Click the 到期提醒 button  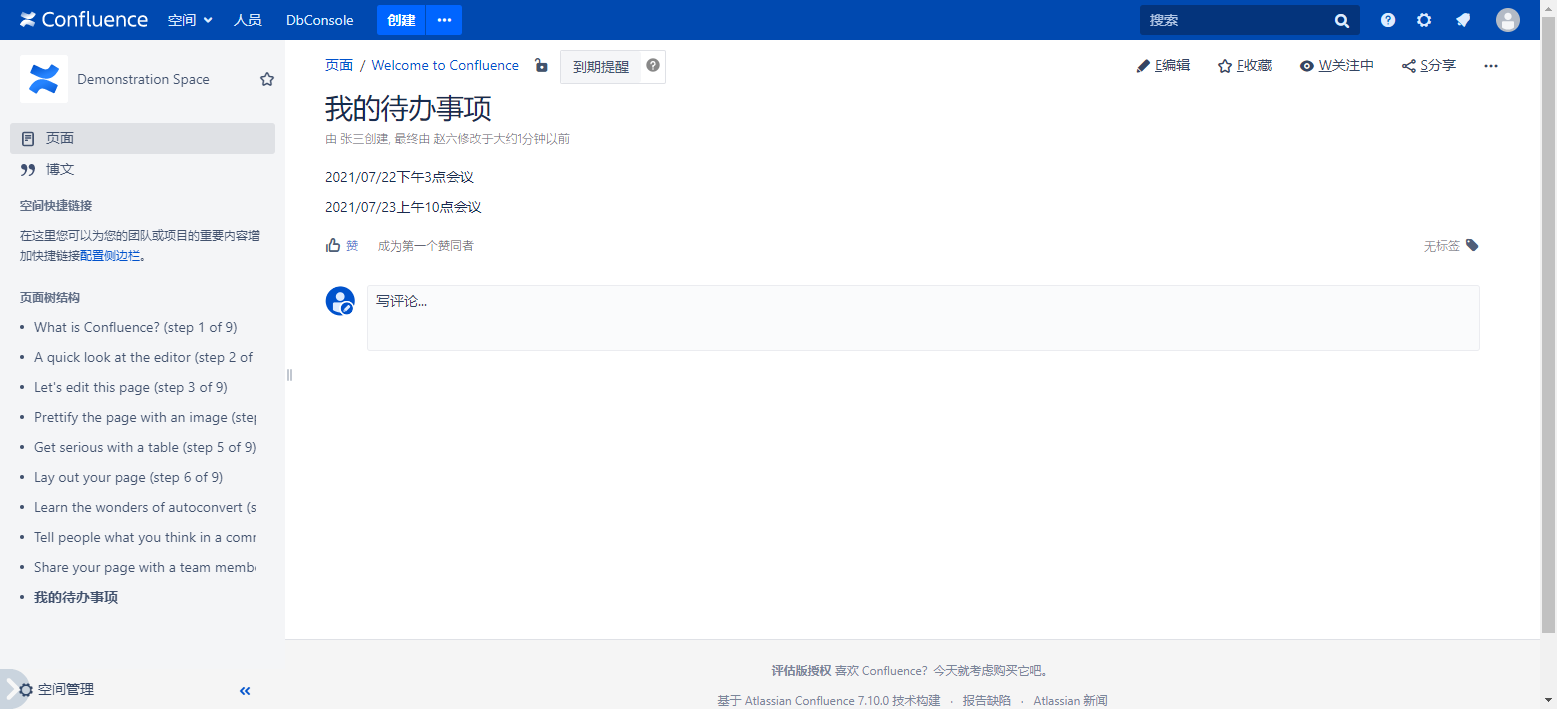[x=601, y=67]
